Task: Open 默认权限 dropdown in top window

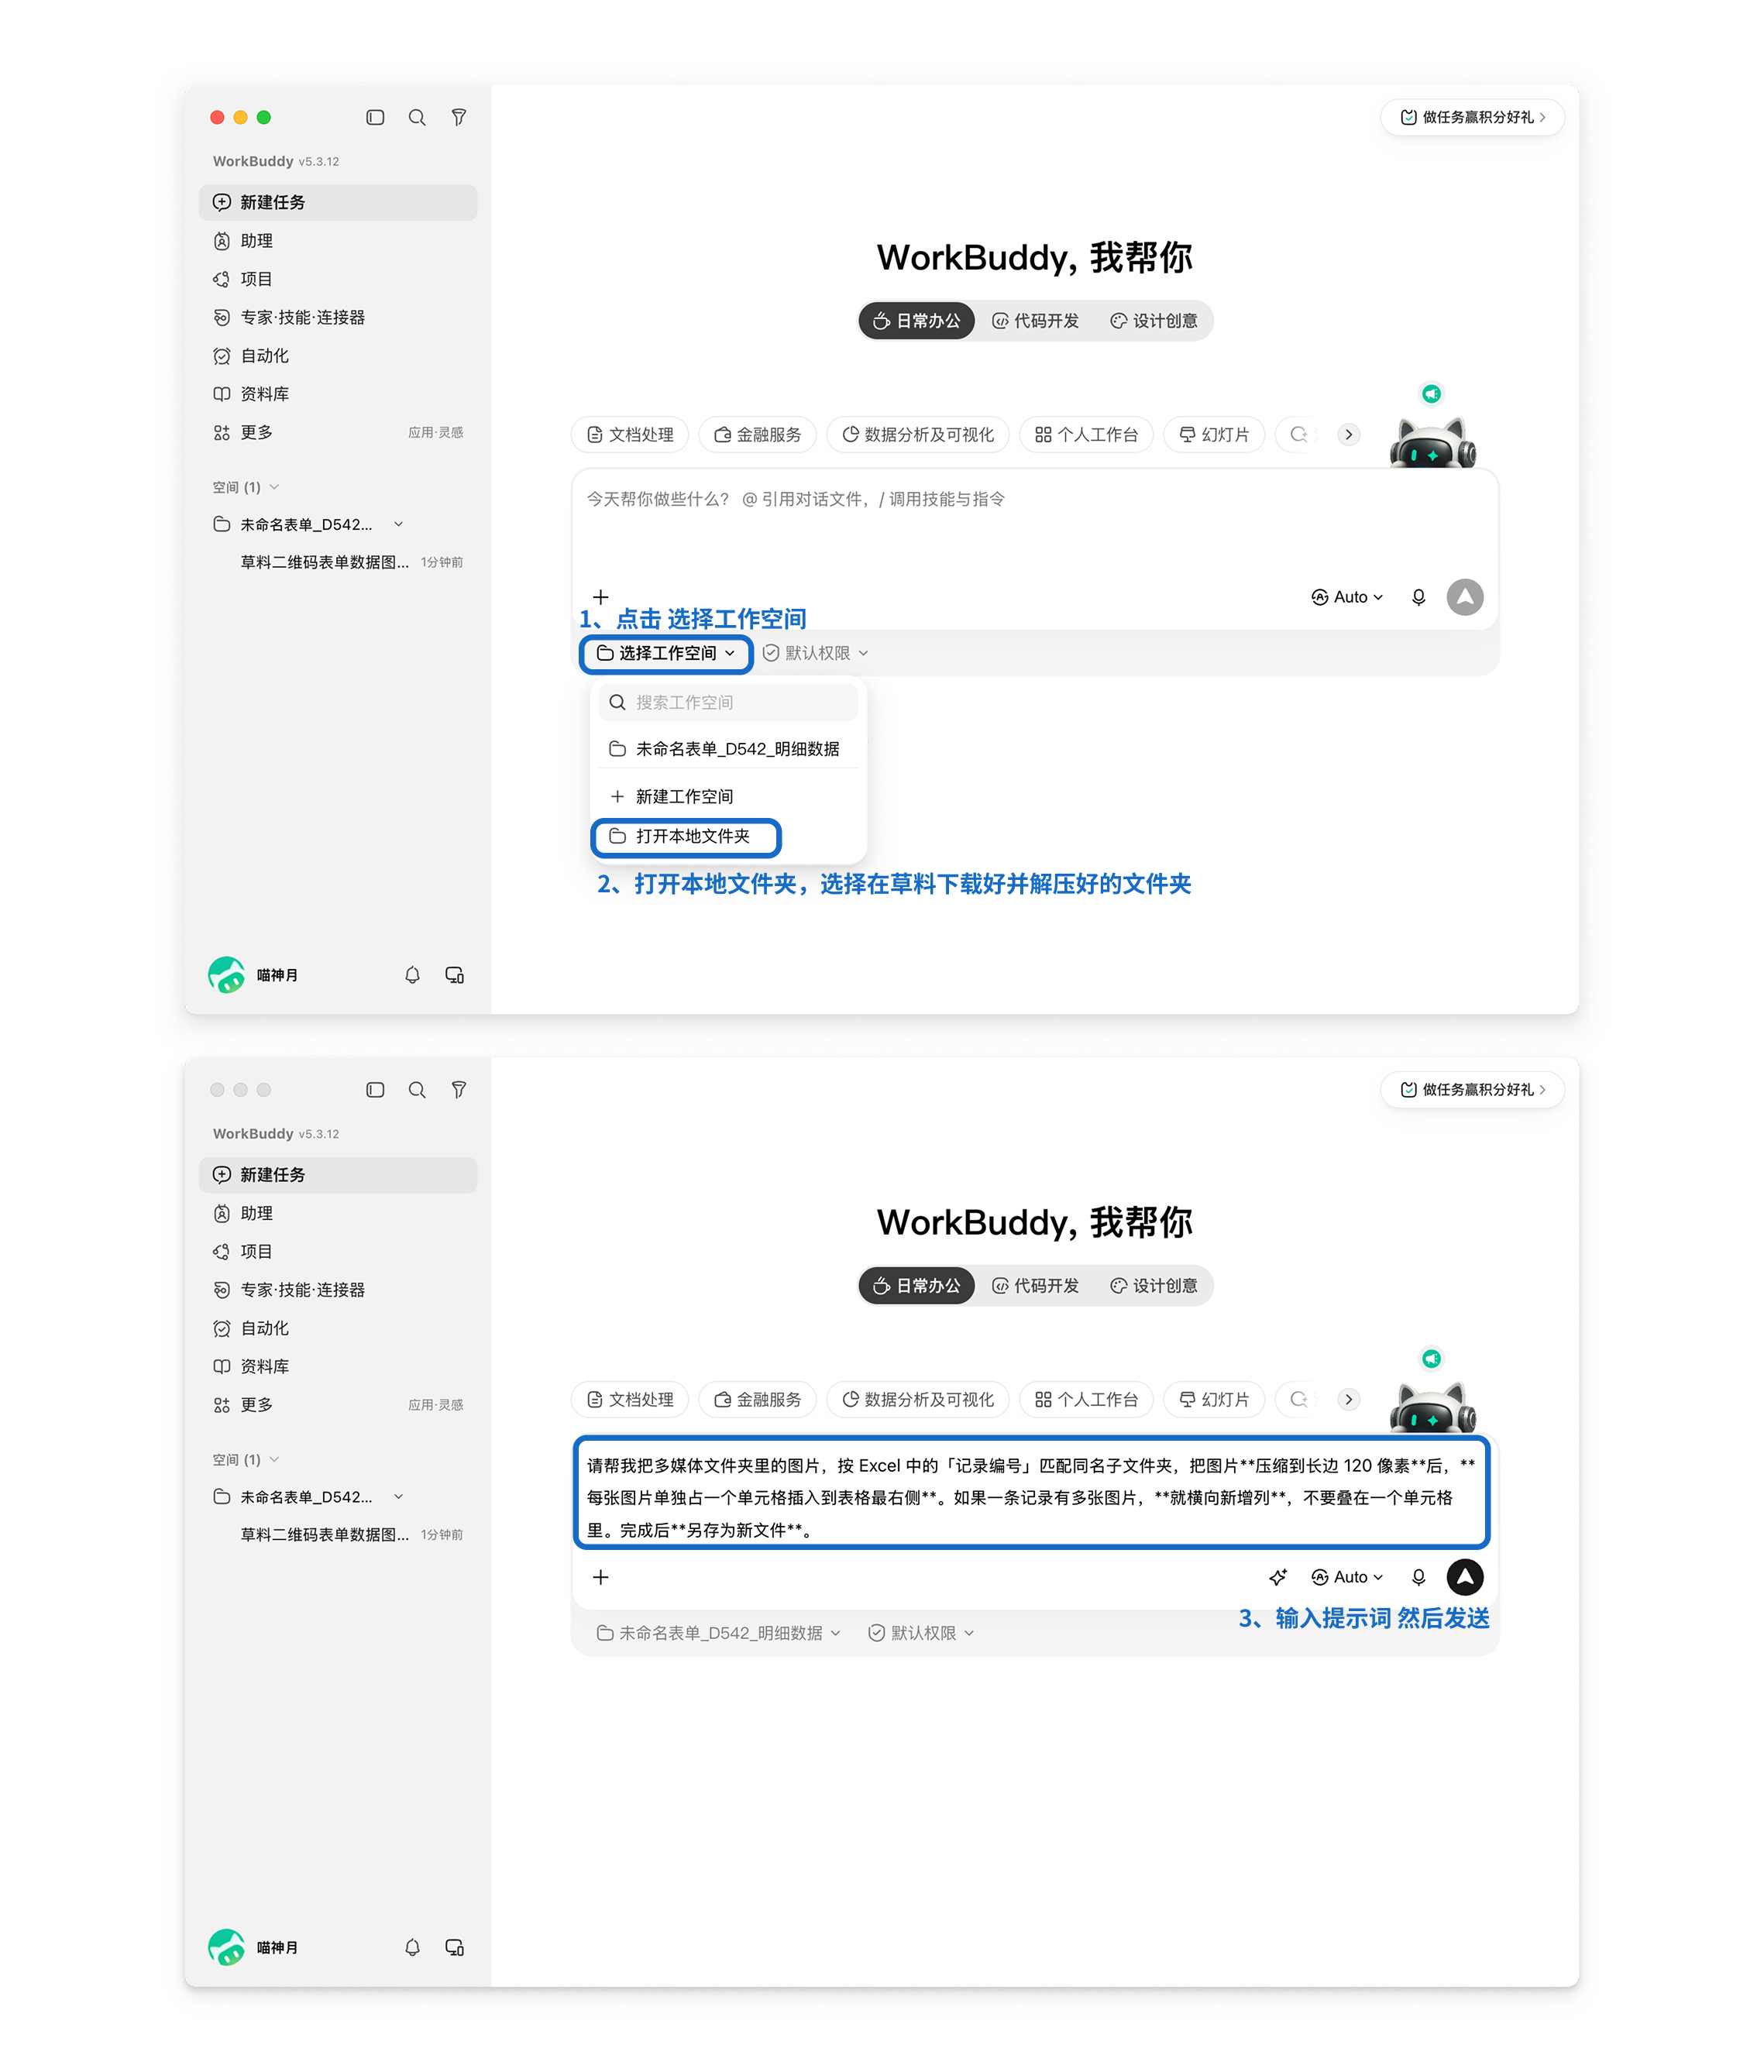Action: (x=815, y=653)
